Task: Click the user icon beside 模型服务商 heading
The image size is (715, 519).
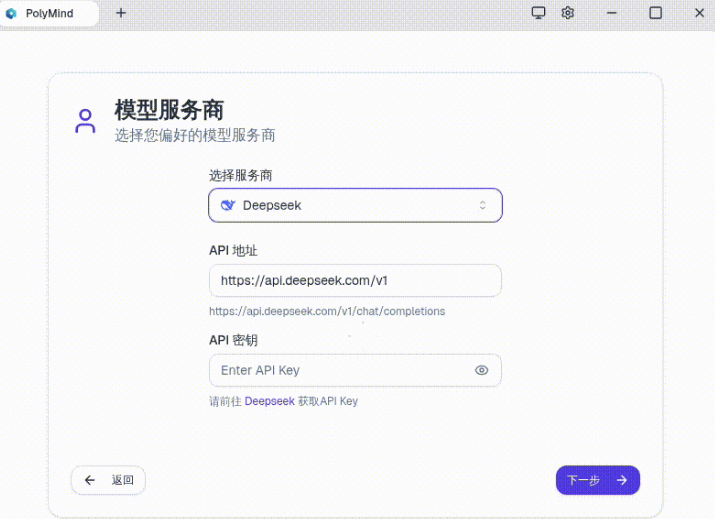Action: [x=85, y=121]
